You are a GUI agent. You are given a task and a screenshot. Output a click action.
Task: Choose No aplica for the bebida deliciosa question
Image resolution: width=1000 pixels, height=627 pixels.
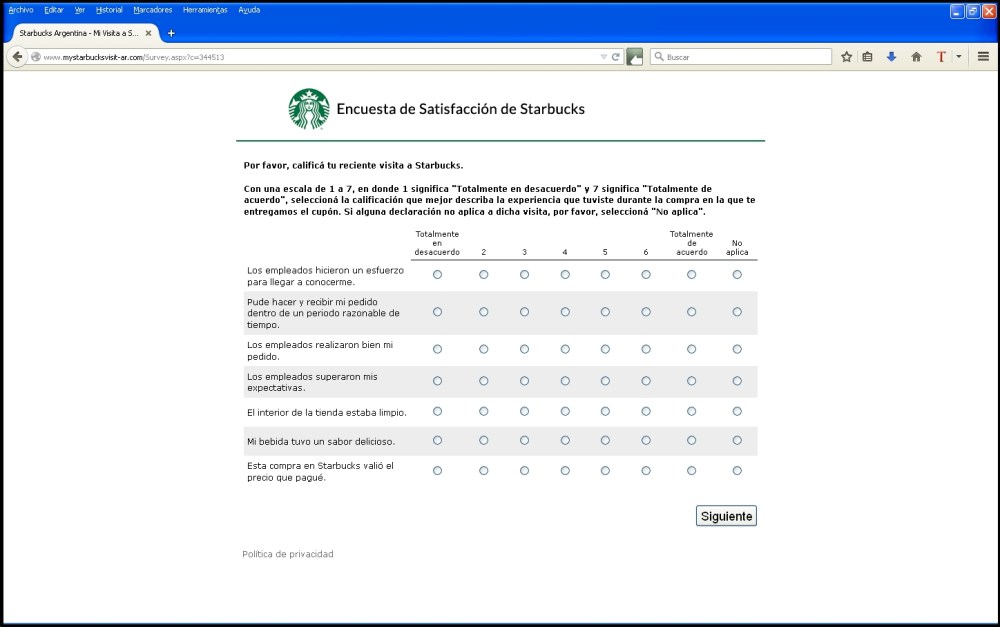point(737,441)
